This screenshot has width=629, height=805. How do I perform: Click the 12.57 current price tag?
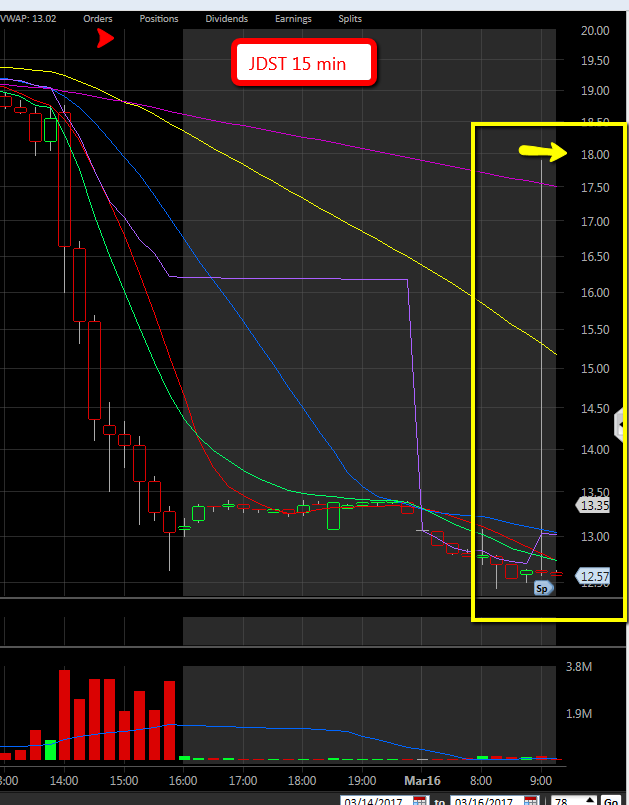595,576
